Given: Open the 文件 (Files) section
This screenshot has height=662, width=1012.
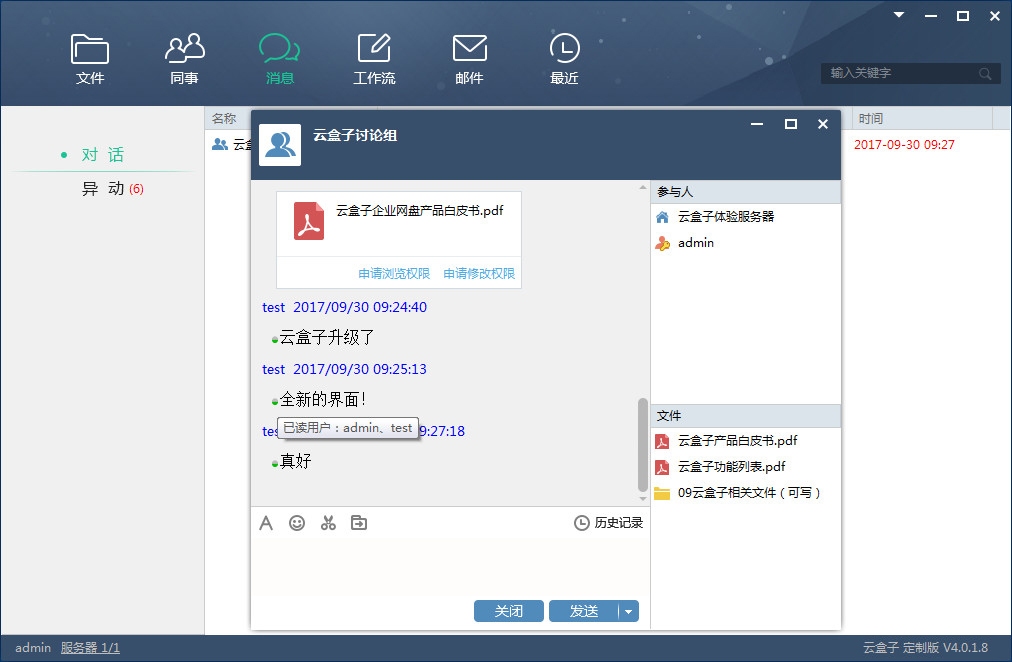Looking at the screenshot, I should pyautogui.click(x=90, y=59).
